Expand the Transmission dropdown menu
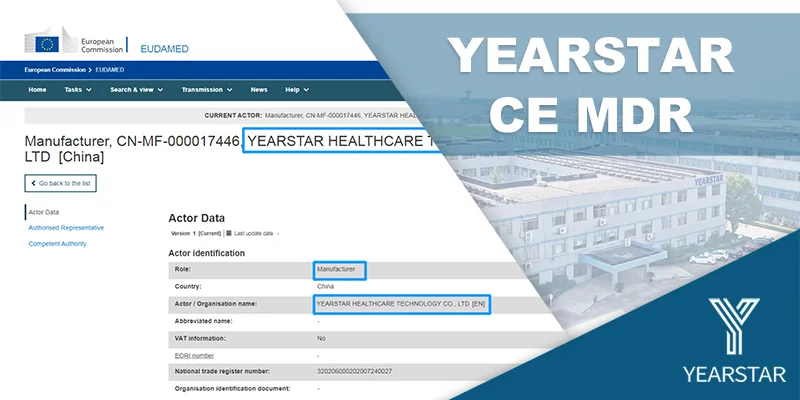This screenshot has width=800, height=400. (207, 90)
